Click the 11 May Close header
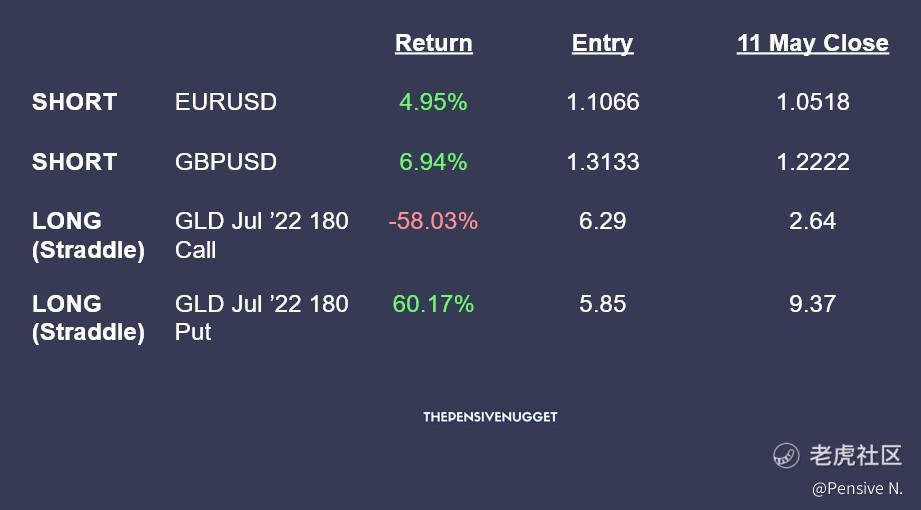 (x=813, y=43)
